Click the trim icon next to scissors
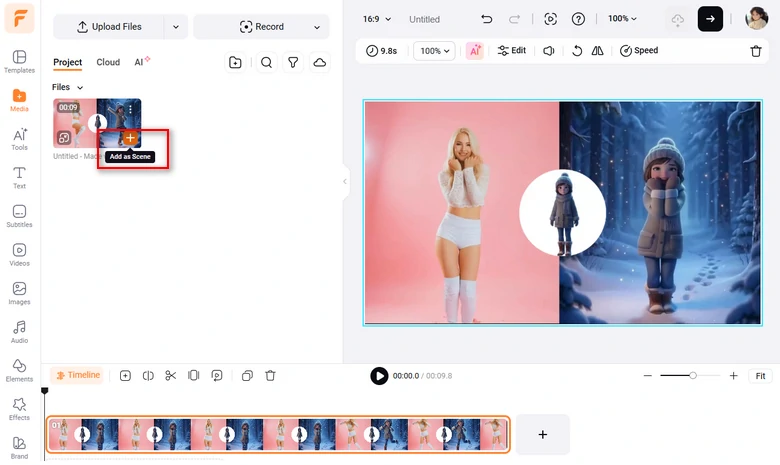The height and width of the screenshot is (465, 780). point(194,376)
